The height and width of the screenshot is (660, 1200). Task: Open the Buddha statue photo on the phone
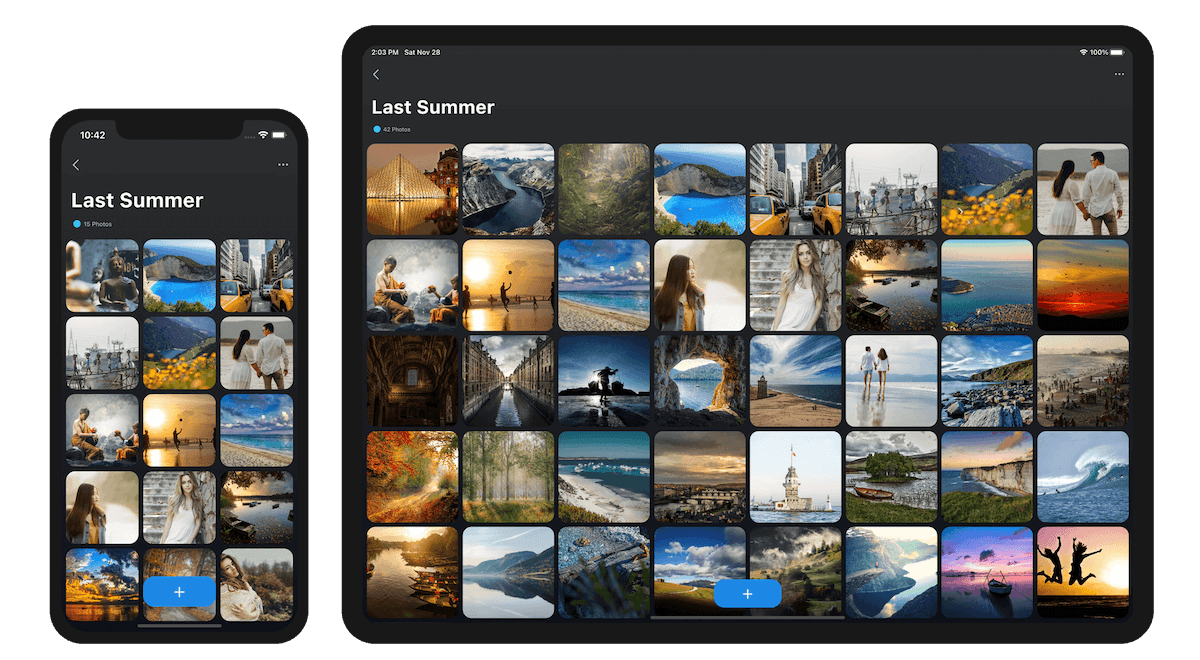coord(102,276)
